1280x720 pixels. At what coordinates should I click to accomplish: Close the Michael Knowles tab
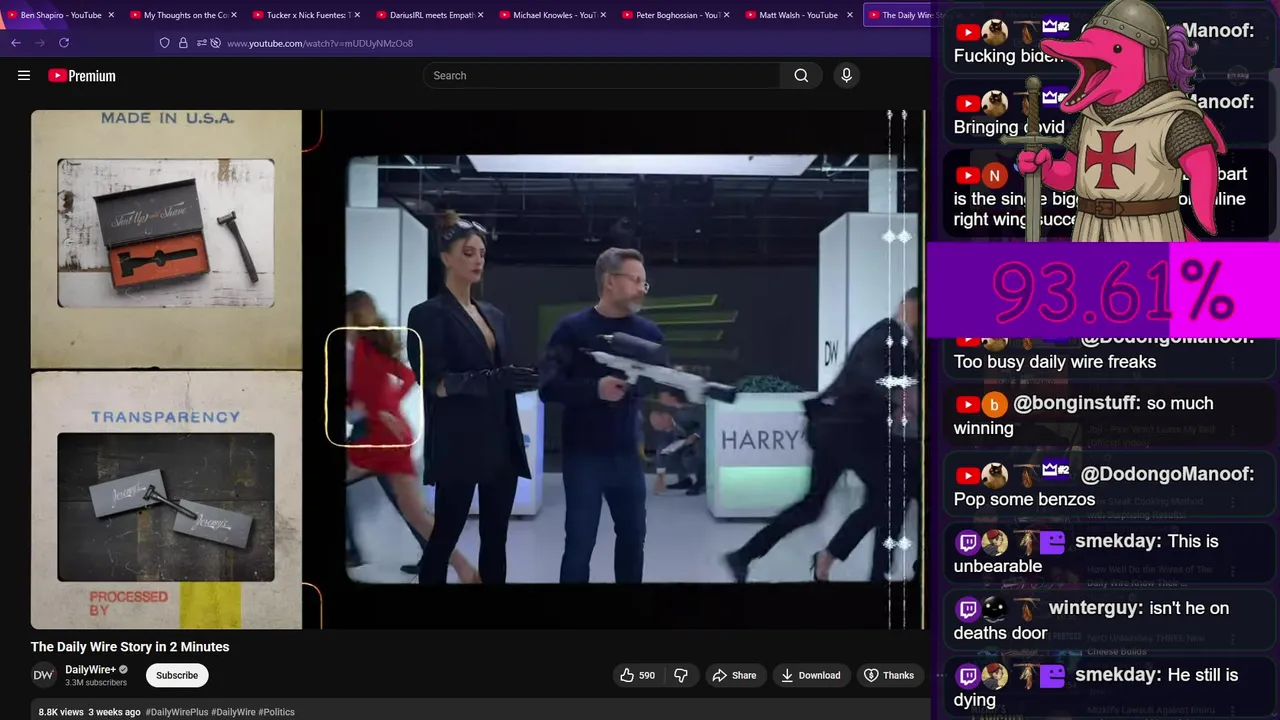point(603,15)
